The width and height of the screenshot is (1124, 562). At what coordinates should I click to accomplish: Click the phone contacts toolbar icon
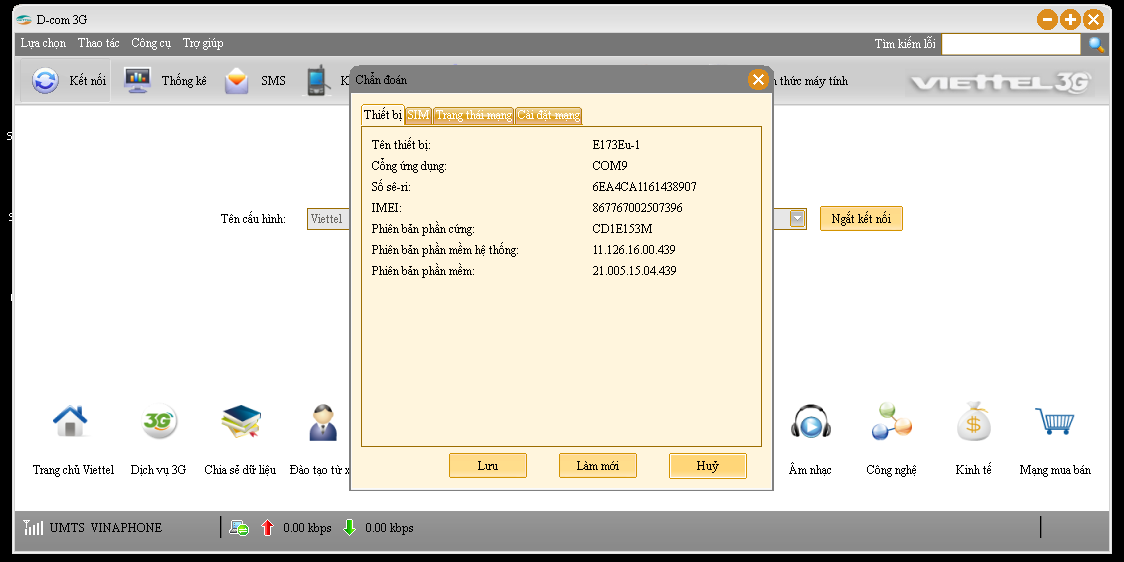click(318, 81)
